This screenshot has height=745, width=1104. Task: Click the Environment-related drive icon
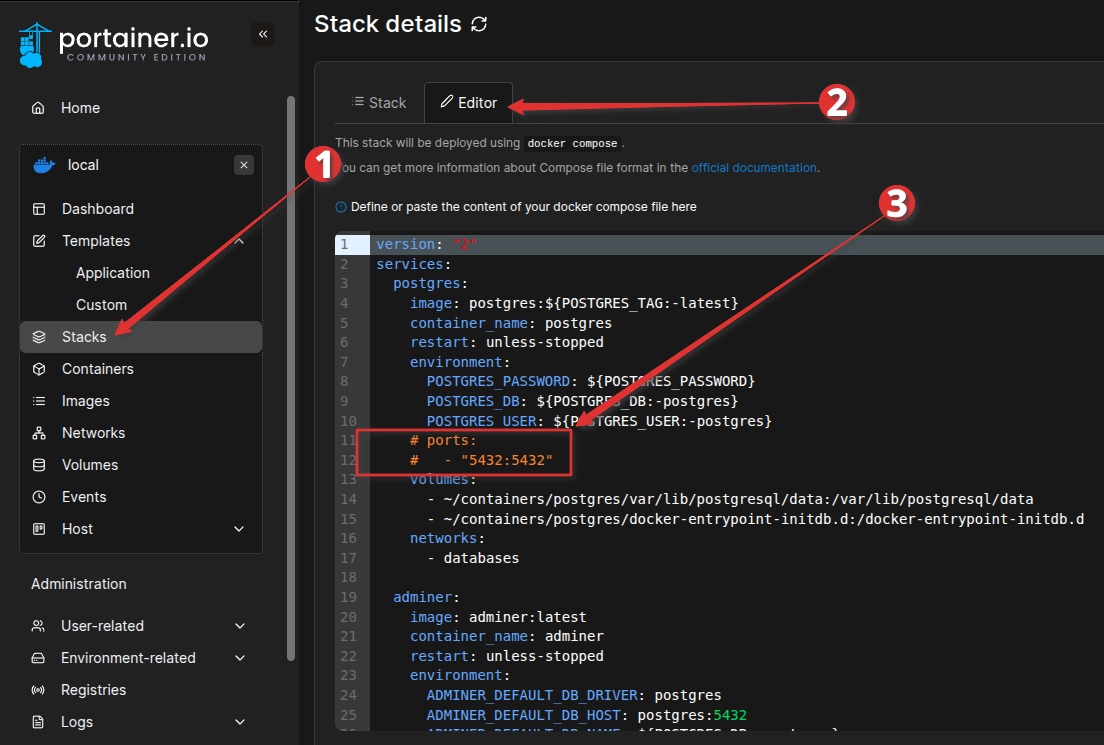pos(39,658)
